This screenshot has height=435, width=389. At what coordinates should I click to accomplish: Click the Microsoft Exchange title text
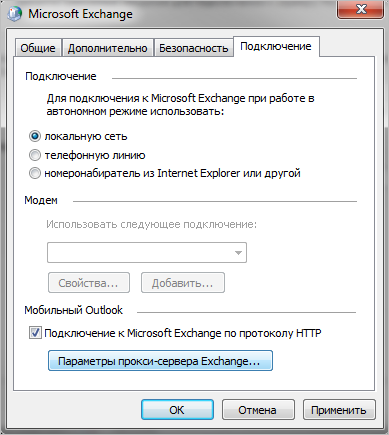(80, 14)
